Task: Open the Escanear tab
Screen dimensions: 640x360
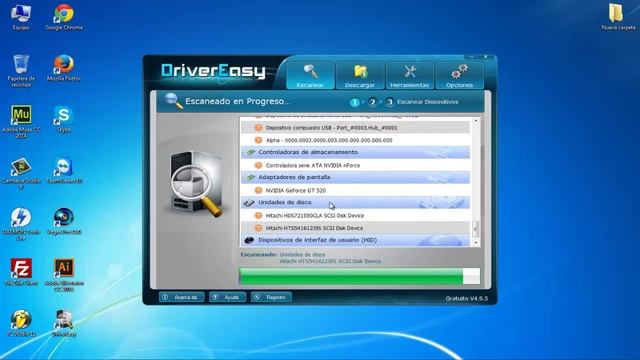Action: point(311,76)
